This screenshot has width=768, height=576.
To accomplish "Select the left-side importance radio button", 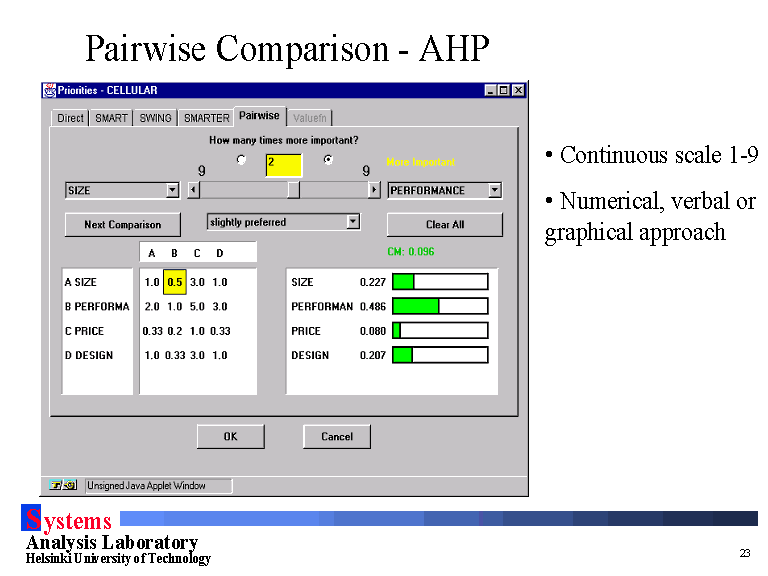I will 241,160.
